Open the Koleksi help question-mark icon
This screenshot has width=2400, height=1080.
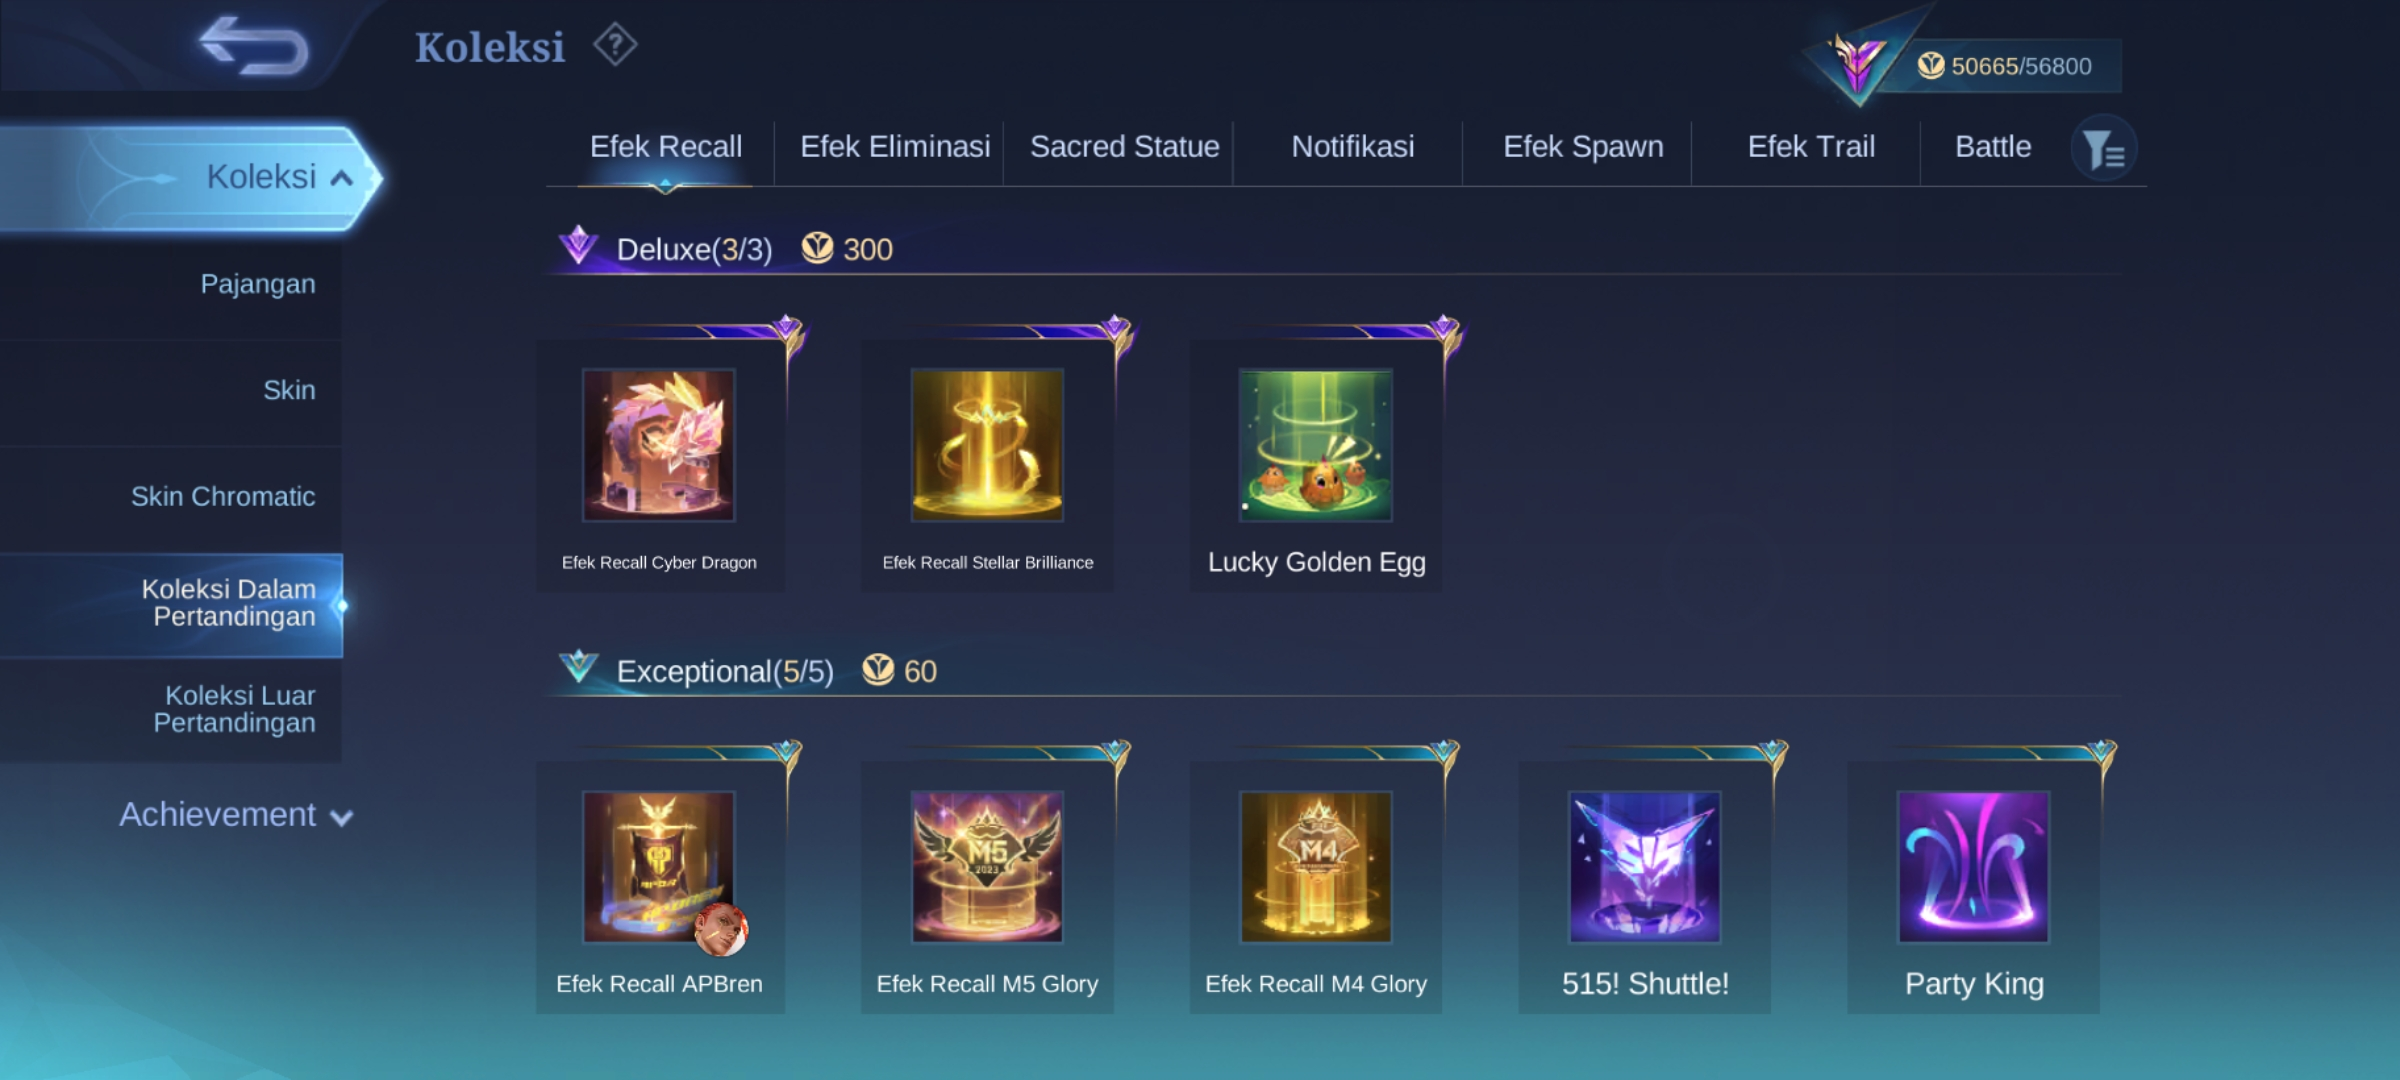click(x=615, y=45)
